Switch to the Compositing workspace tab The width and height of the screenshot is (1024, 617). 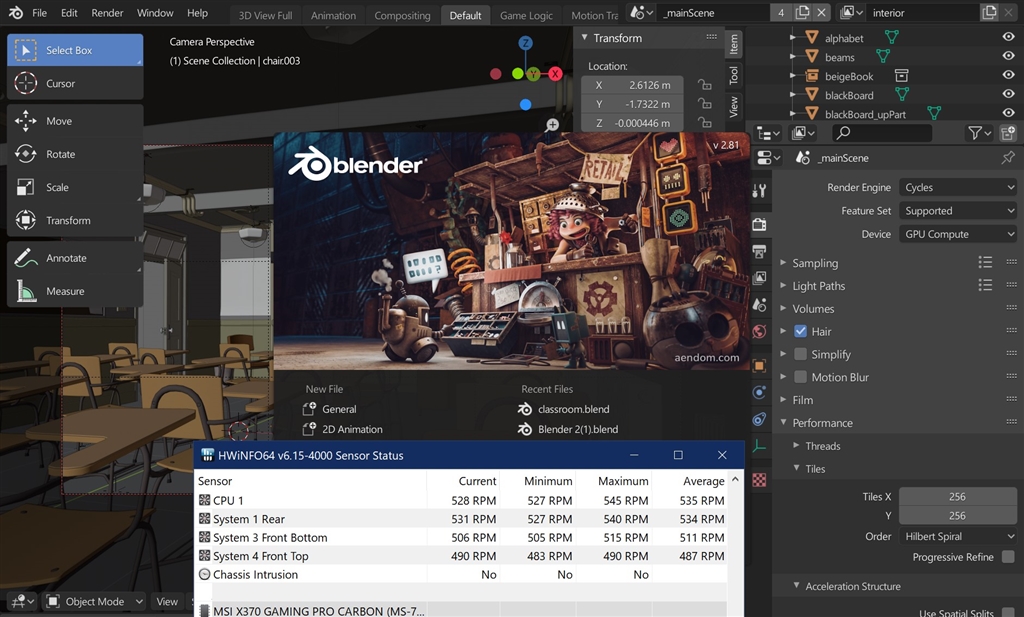[402, 15]
